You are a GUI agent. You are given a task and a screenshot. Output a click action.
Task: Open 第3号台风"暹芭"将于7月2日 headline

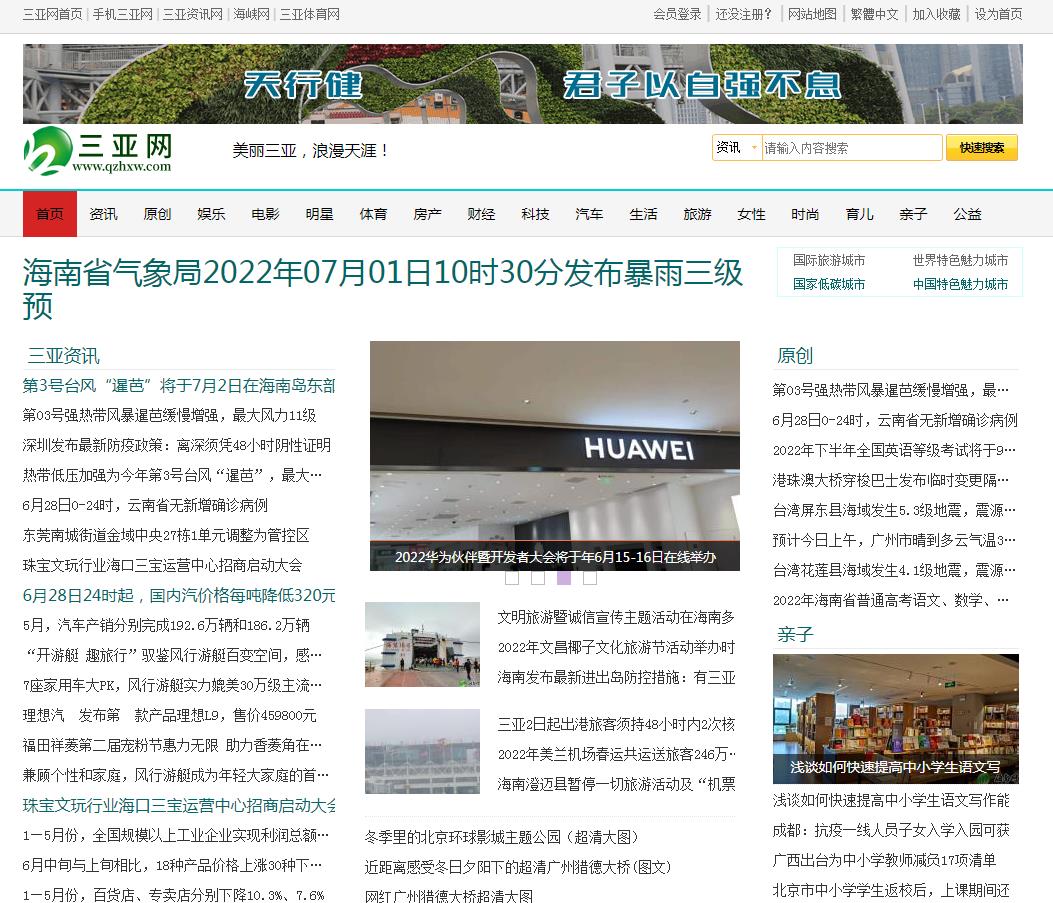(x=179, y=385)
